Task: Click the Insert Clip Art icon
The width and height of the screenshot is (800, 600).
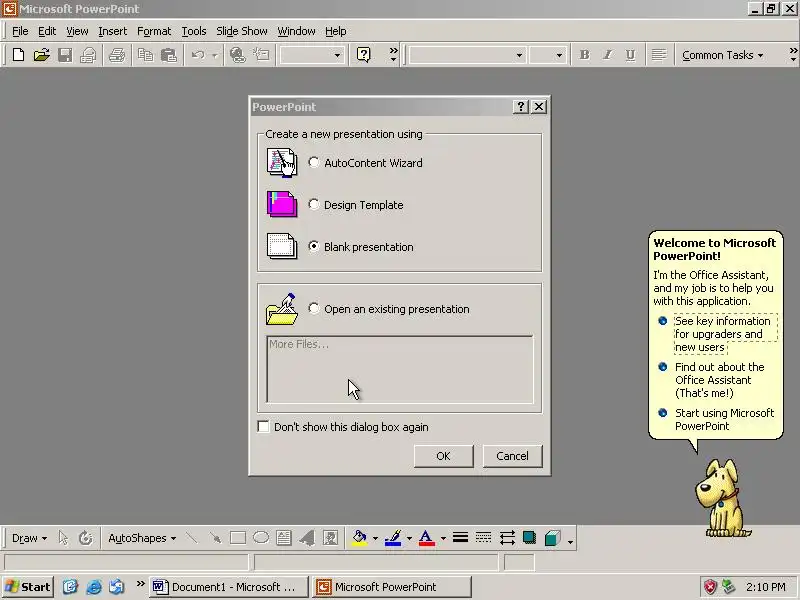Action: pyautogui.click(x=330, y=538)
